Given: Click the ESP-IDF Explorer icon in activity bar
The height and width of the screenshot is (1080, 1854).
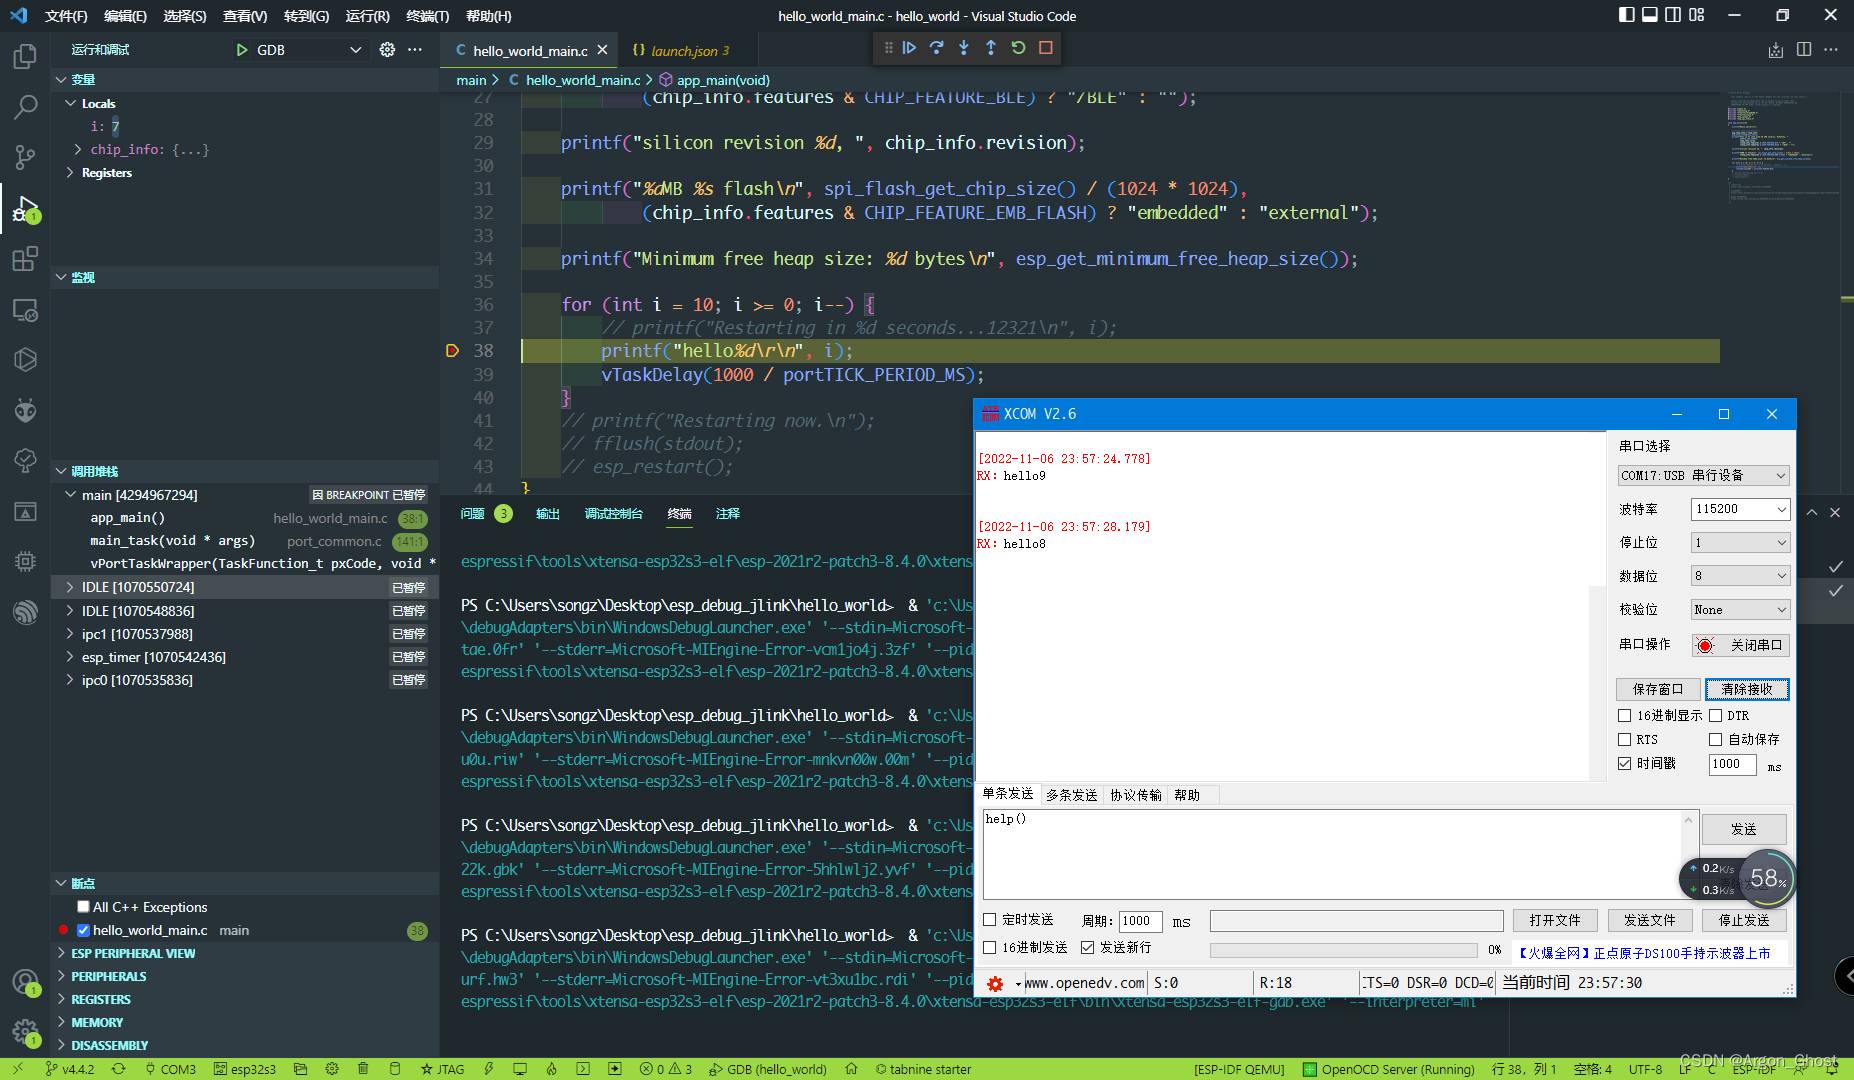Looking at the screenshot, I should tap(25, 612).
